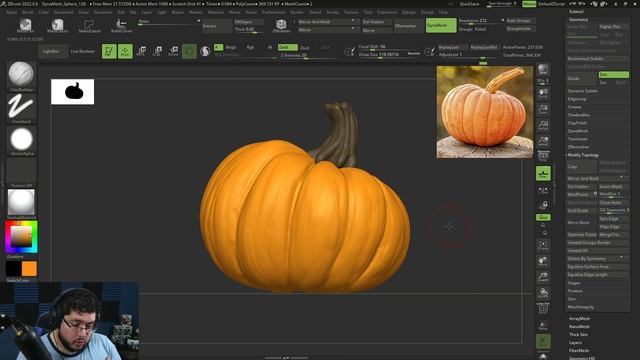
Task: Expand the Dynamic Subdiv section
Action: (x=582, y=91)
